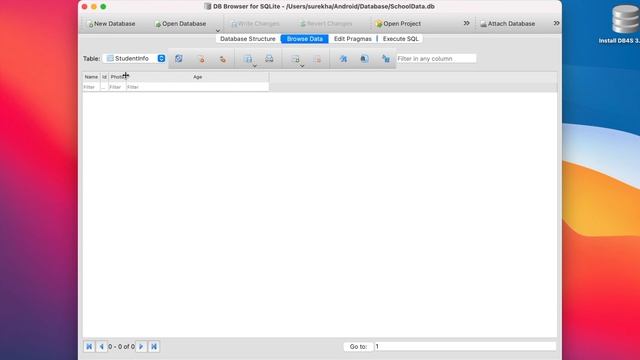Open the small dropdown arrow below Open Database
Screen dimensions: 640x360
pyautogui.click(x=218, y=31)
